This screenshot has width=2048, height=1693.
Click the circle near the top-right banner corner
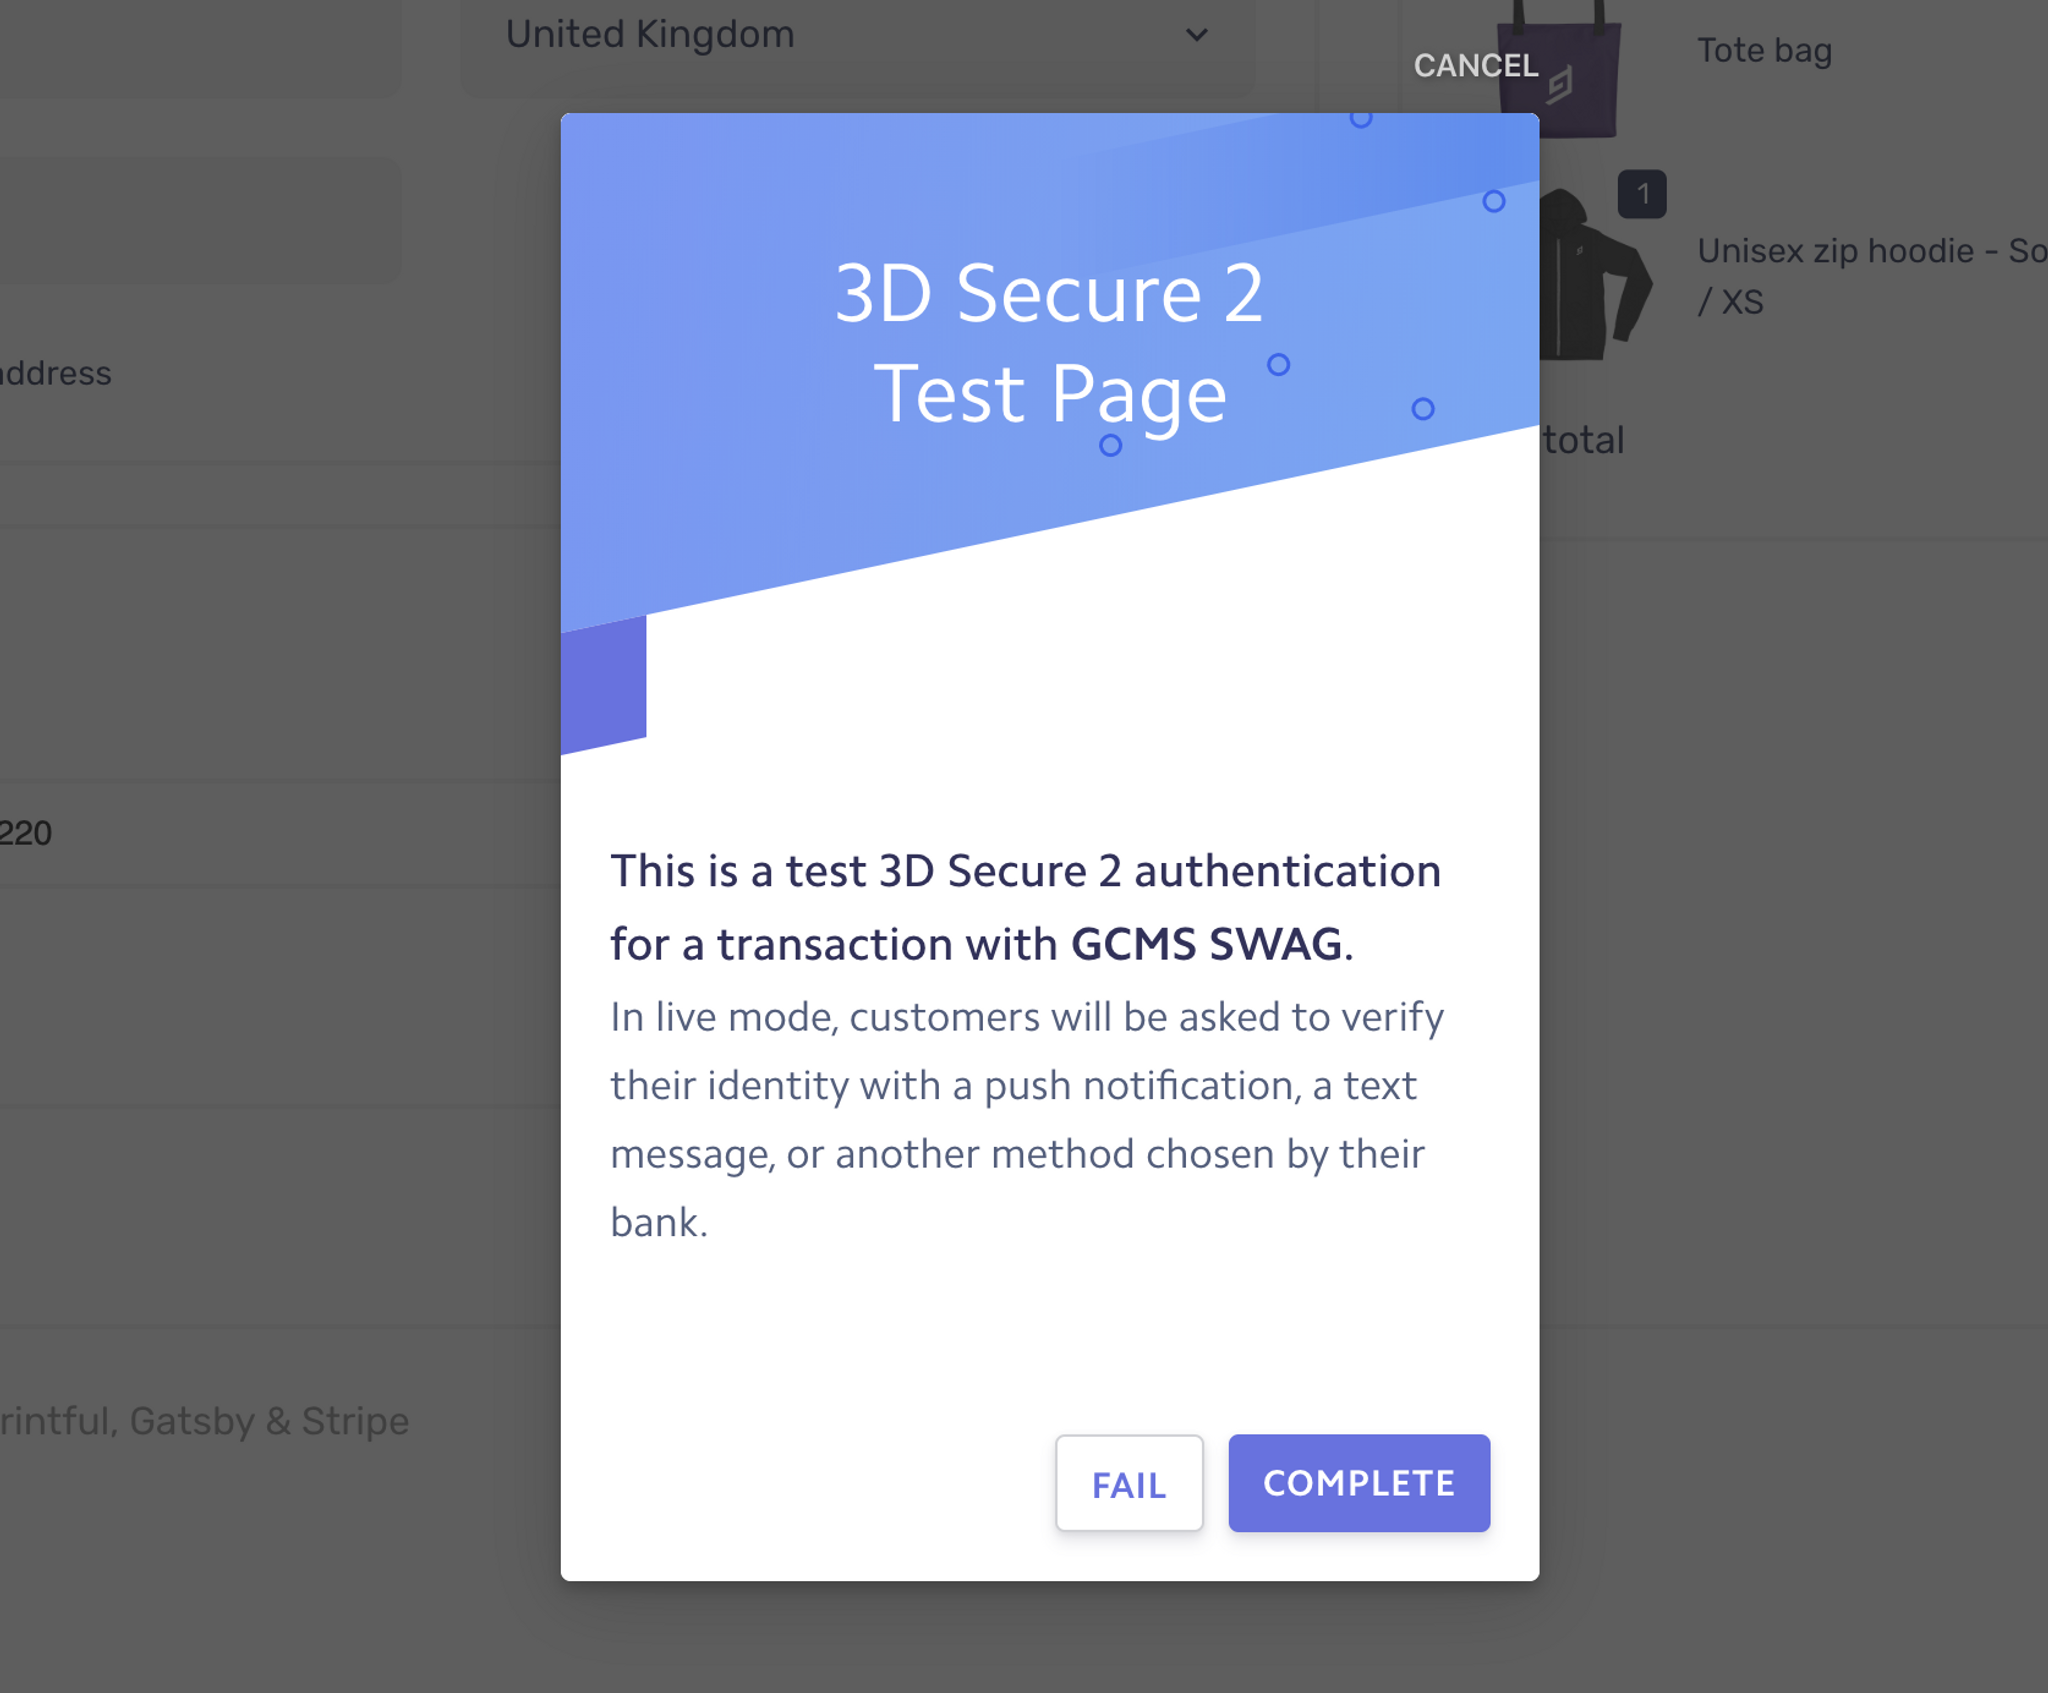(x=1493, y=202)
